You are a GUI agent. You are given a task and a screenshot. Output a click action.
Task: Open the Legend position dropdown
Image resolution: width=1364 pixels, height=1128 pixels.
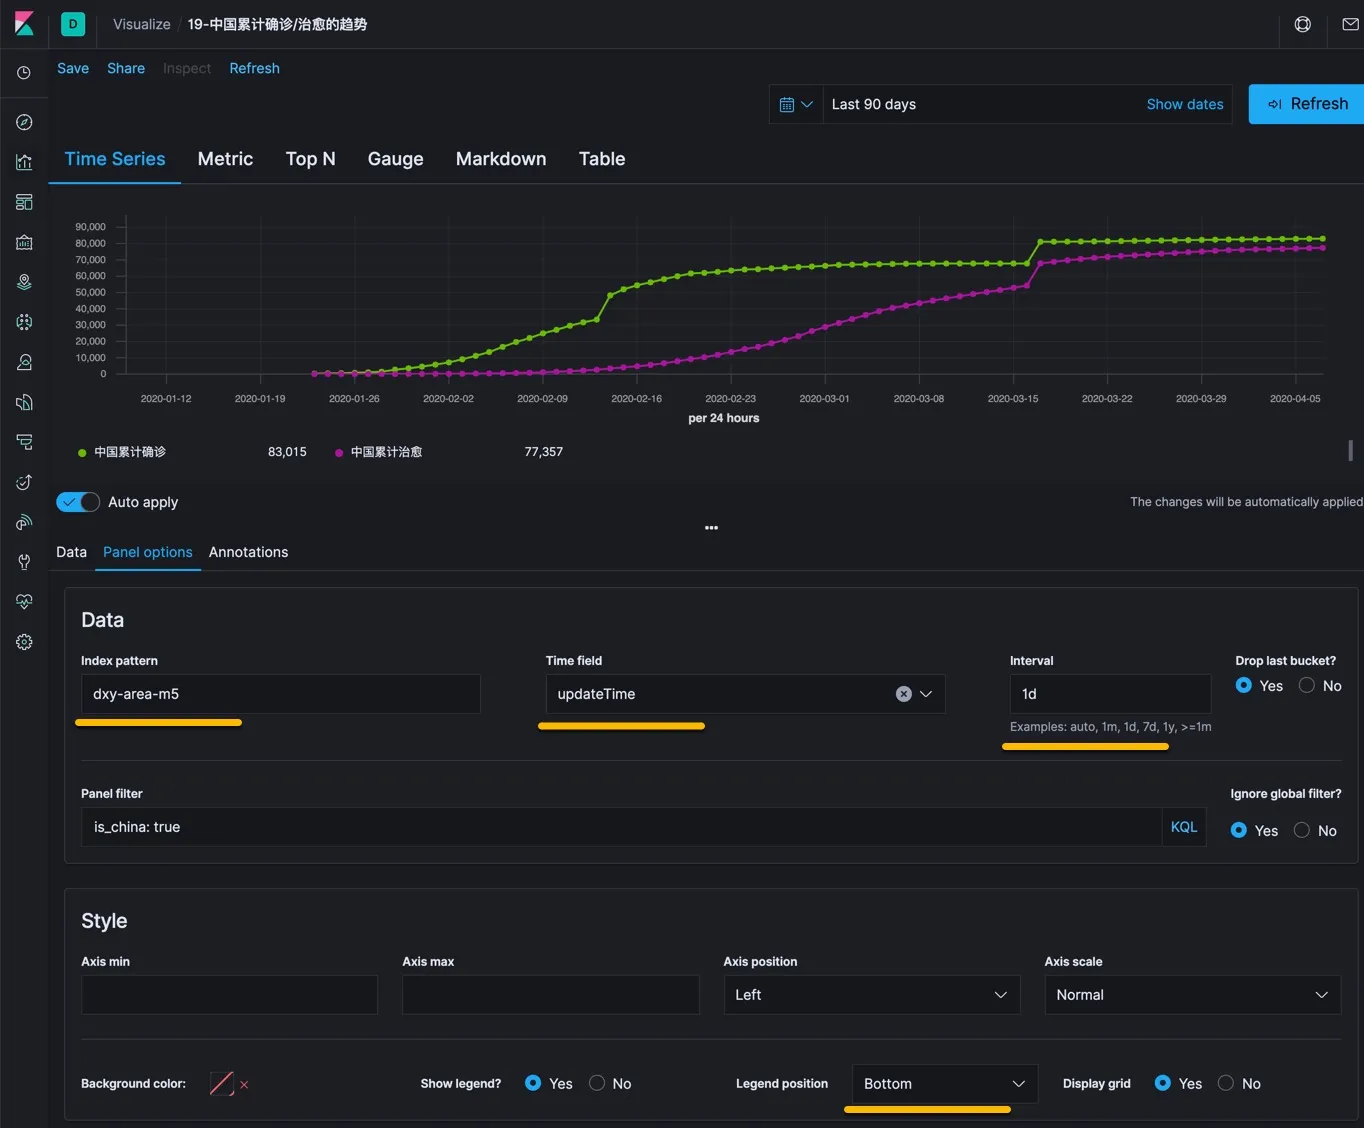(944, 1084)
